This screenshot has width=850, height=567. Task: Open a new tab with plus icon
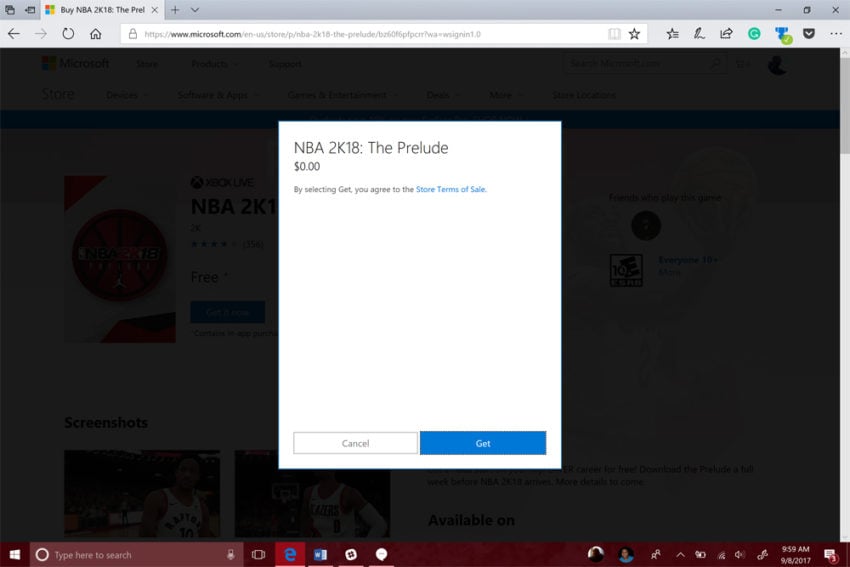(175, 10)
